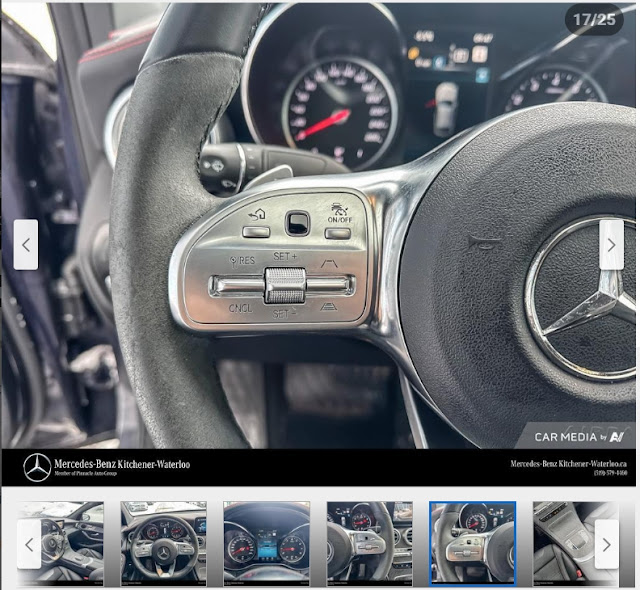Open thumbnail of interior side view

60,544
